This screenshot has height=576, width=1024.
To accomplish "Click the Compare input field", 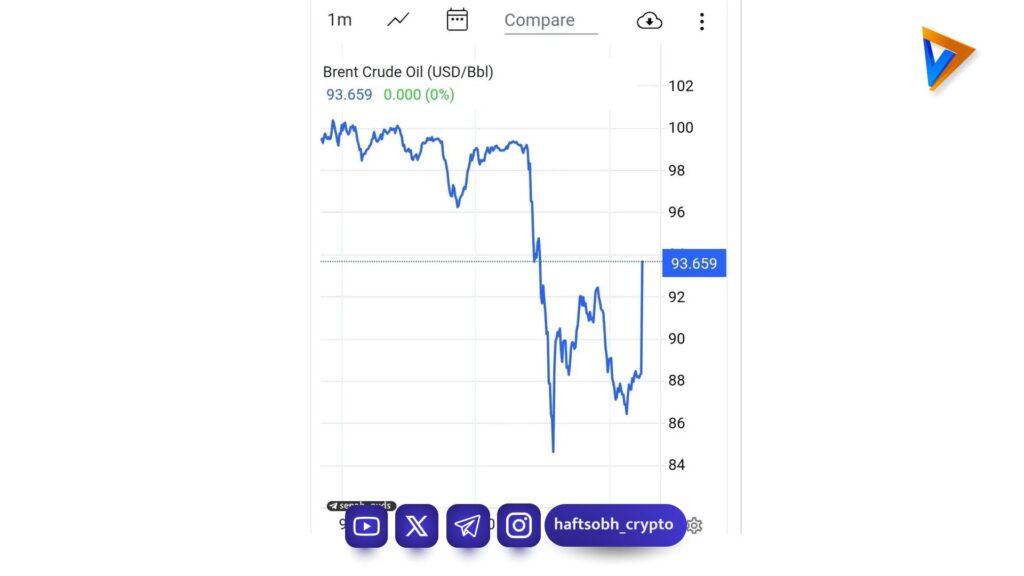I will point(551,21).
